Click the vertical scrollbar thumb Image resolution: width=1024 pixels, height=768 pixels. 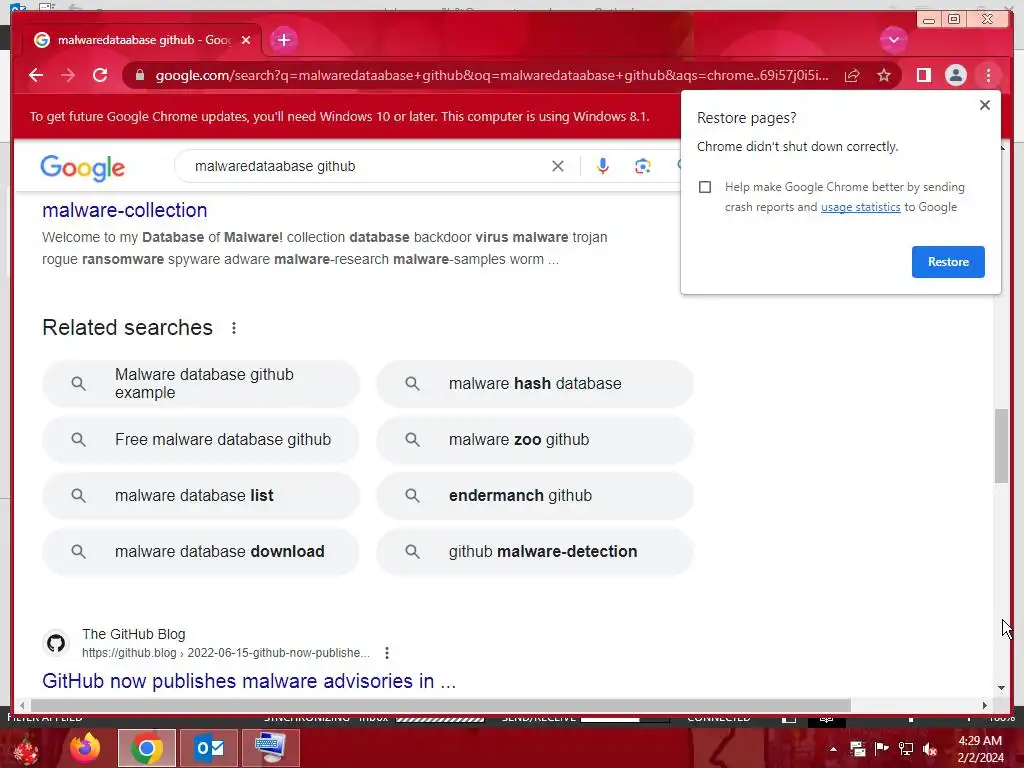tap(1001, 446)
